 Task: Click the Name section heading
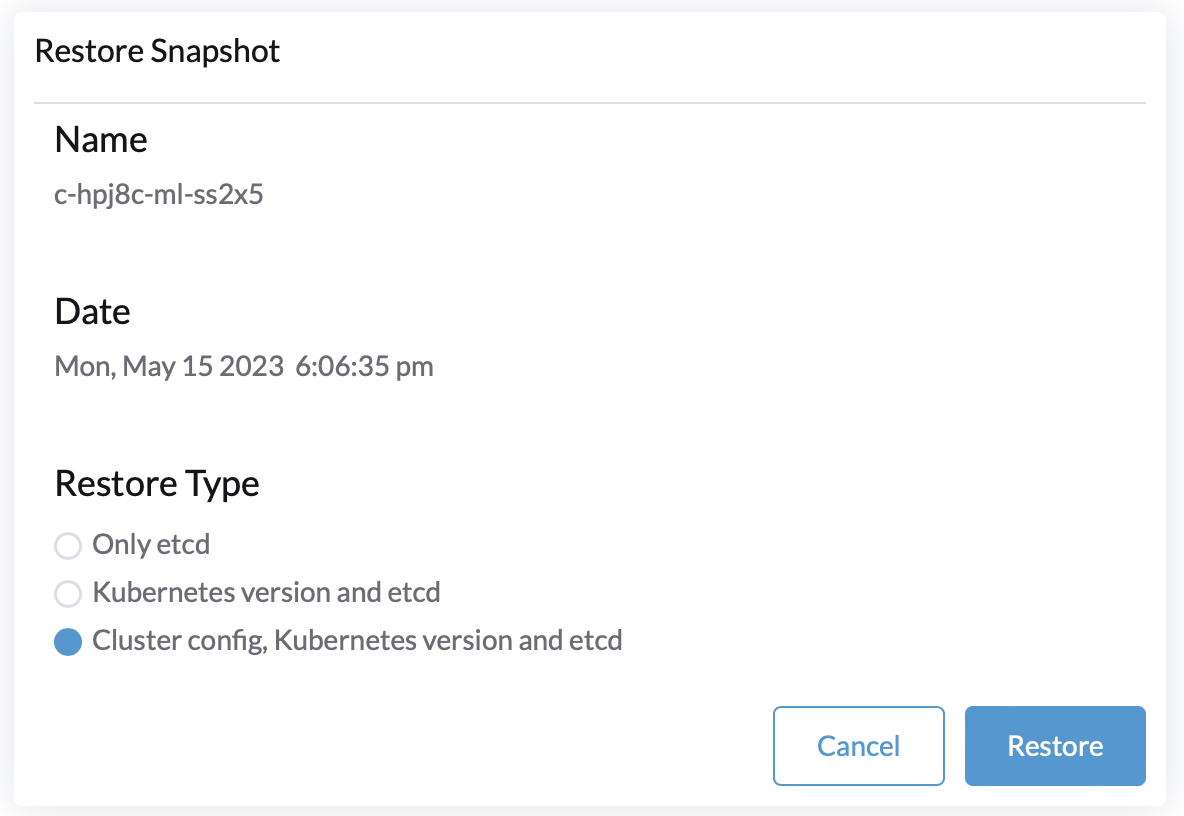[100, 140]
